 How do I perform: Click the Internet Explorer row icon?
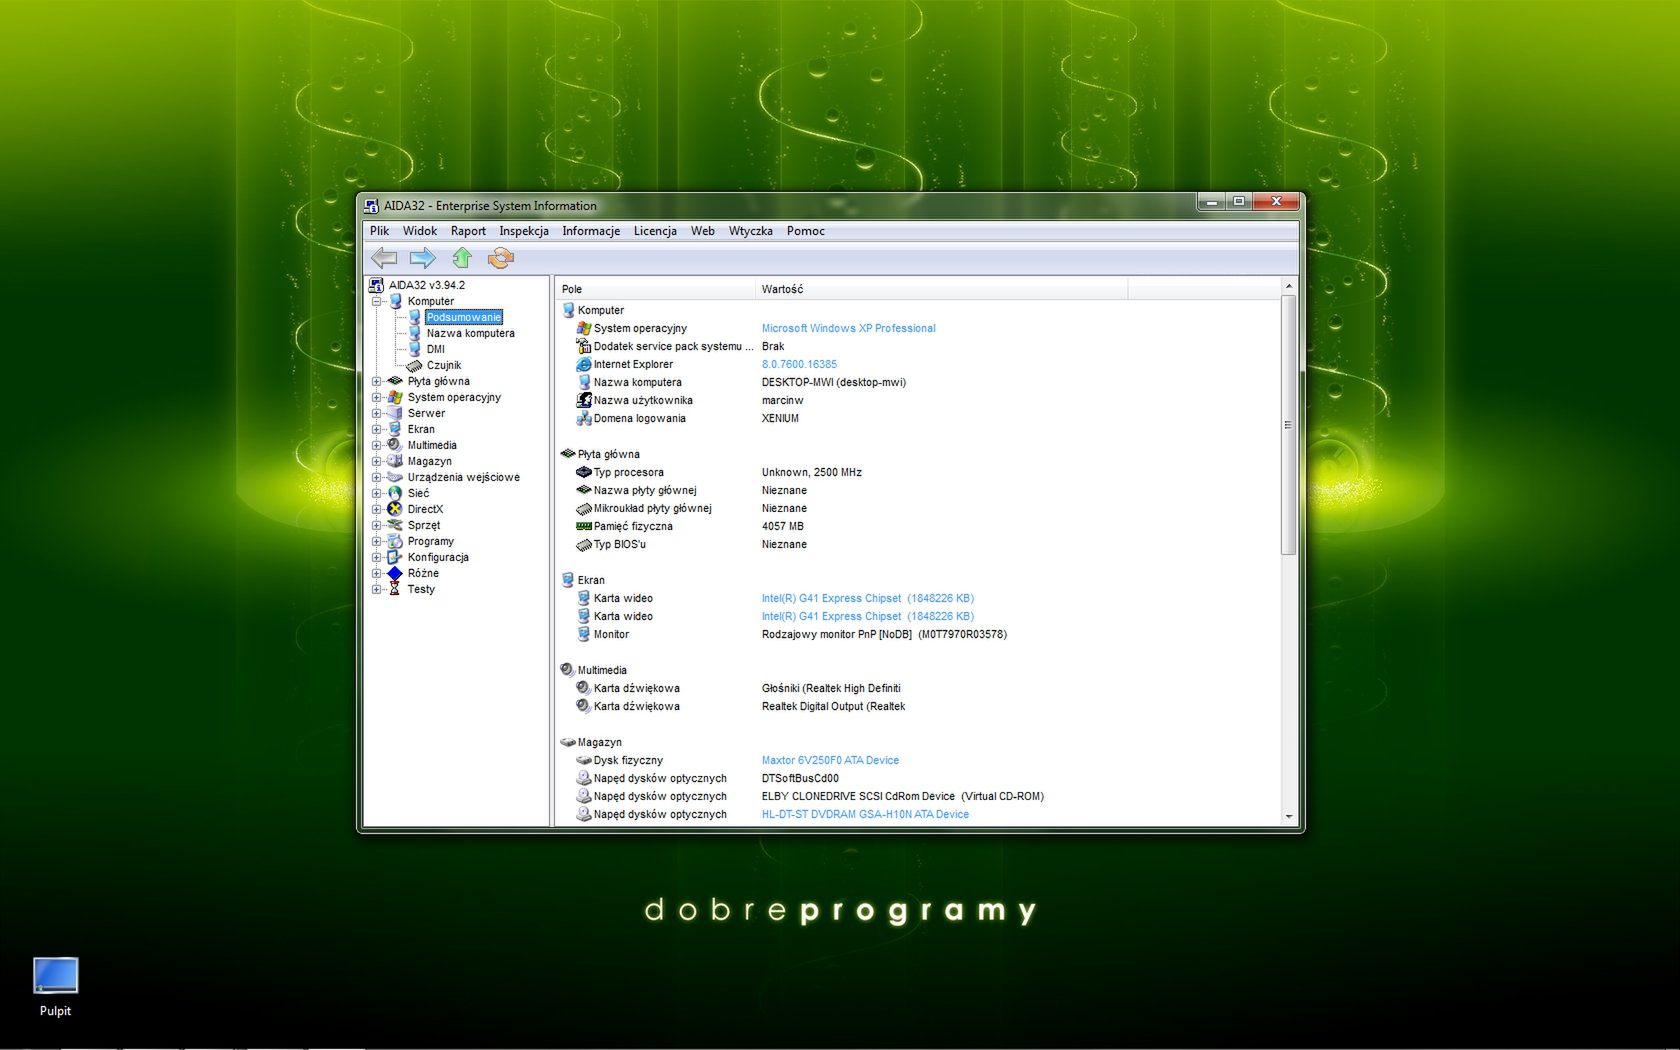click(584, 364)
